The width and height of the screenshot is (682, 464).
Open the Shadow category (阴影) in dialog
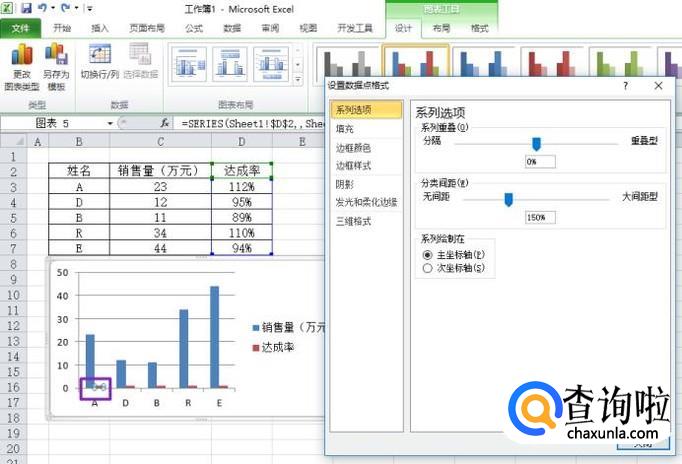[345, 184]
